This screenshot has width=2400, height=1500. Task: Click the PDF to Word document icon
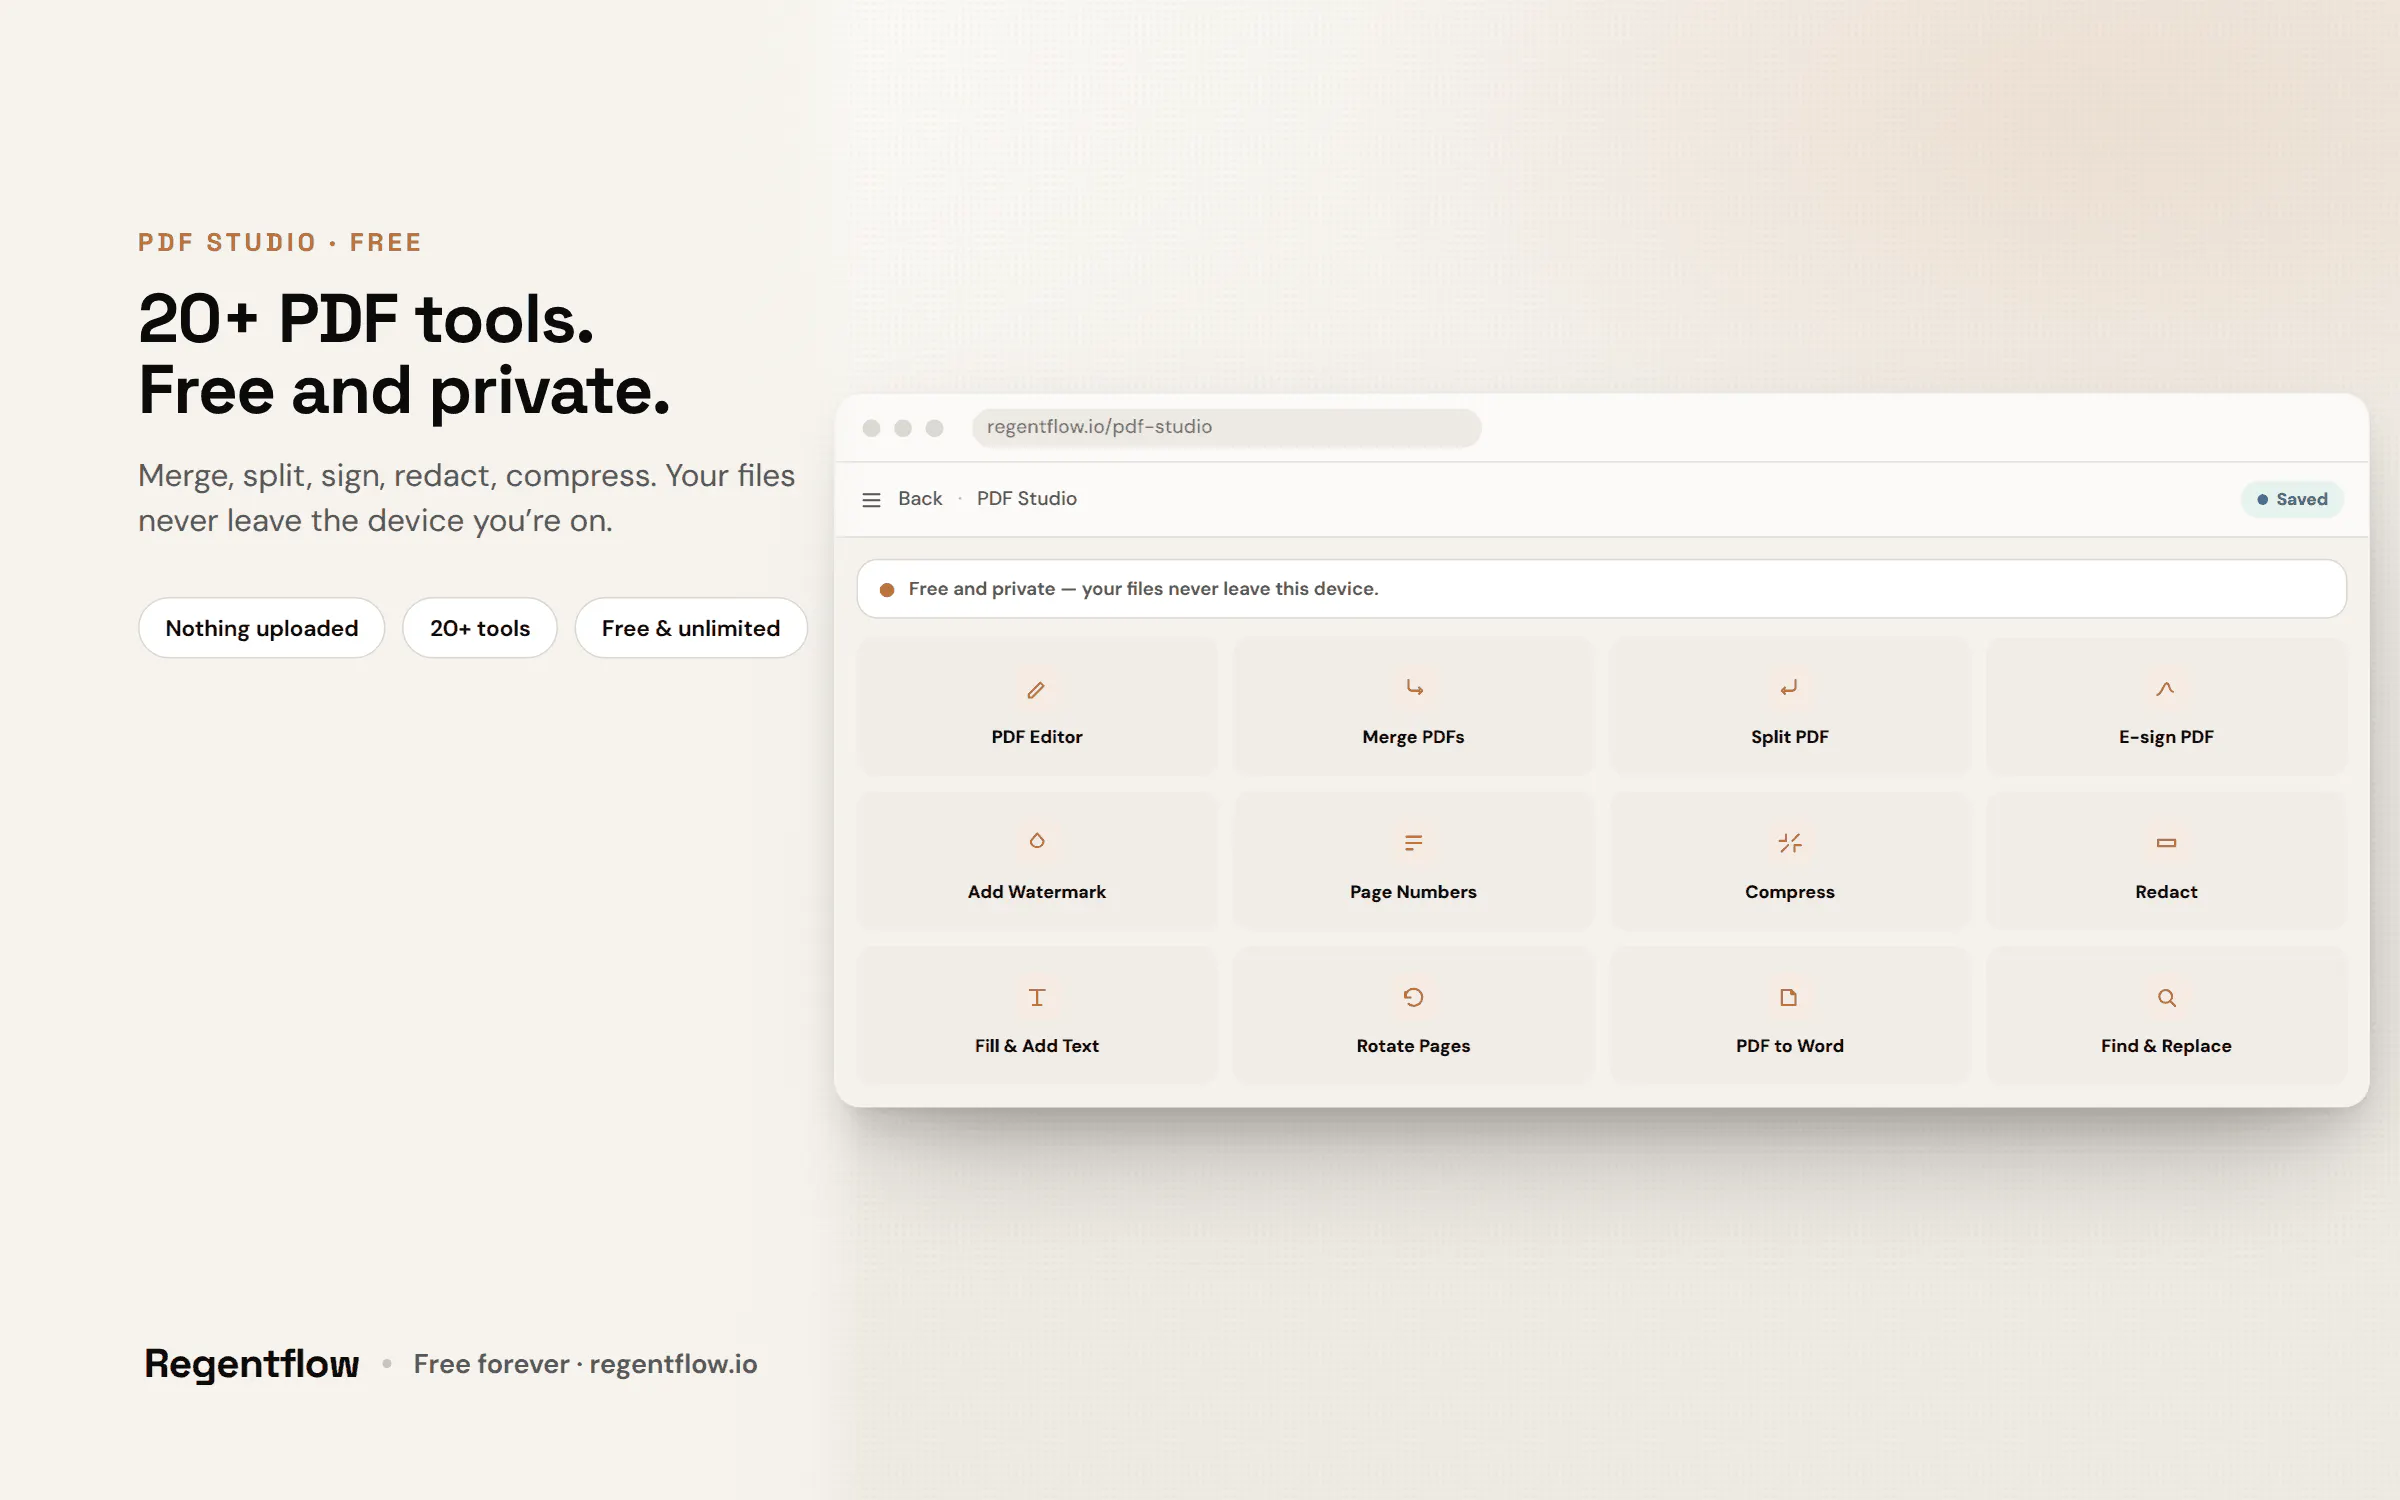coord(1789,997)
